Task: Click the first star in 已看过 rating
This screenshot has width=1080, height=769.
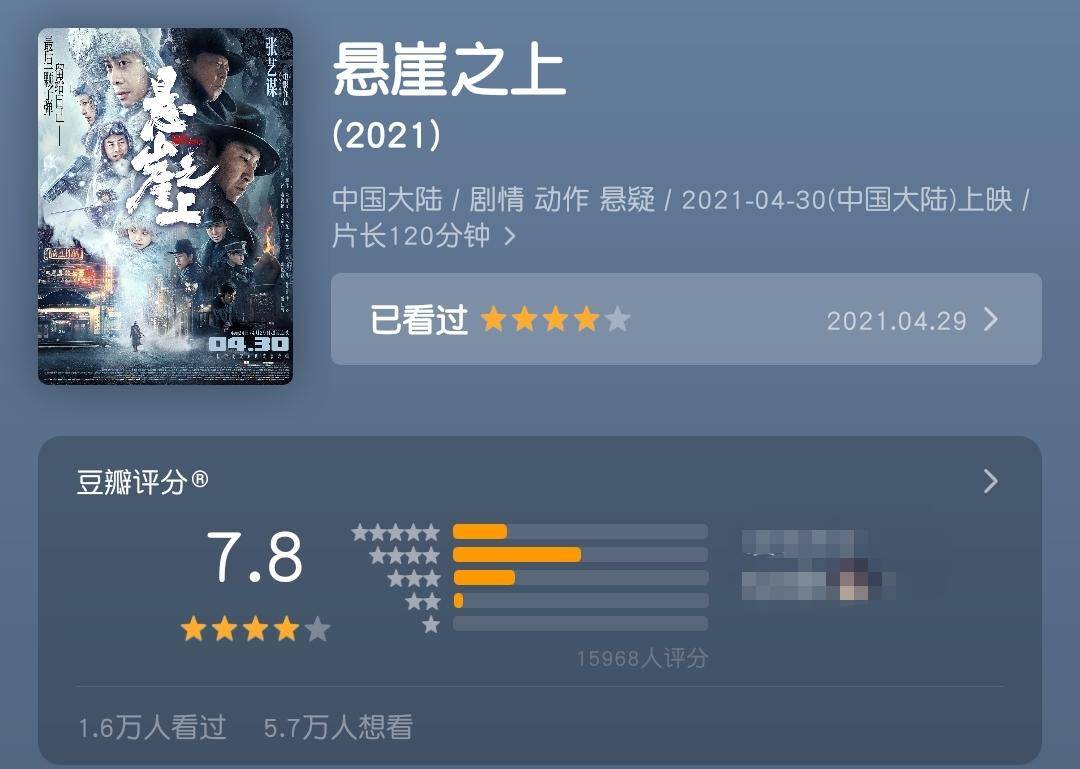Action: pos(493,320)
